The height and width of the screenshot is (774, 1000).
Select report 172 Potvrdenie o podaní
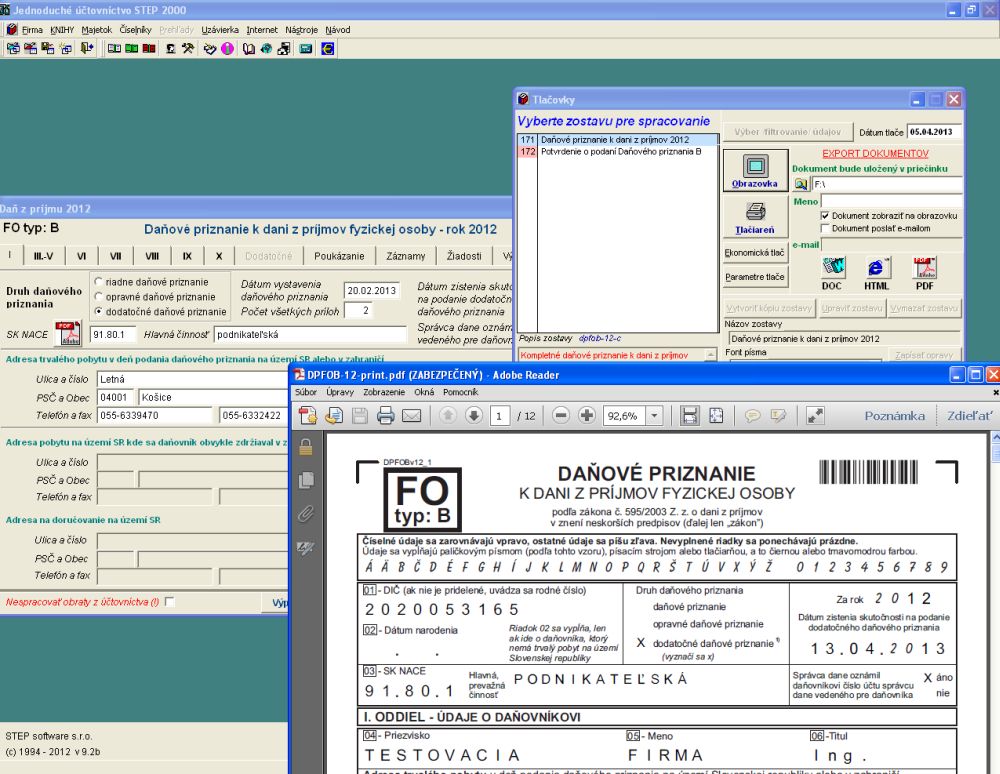click(x=618, y=152)
